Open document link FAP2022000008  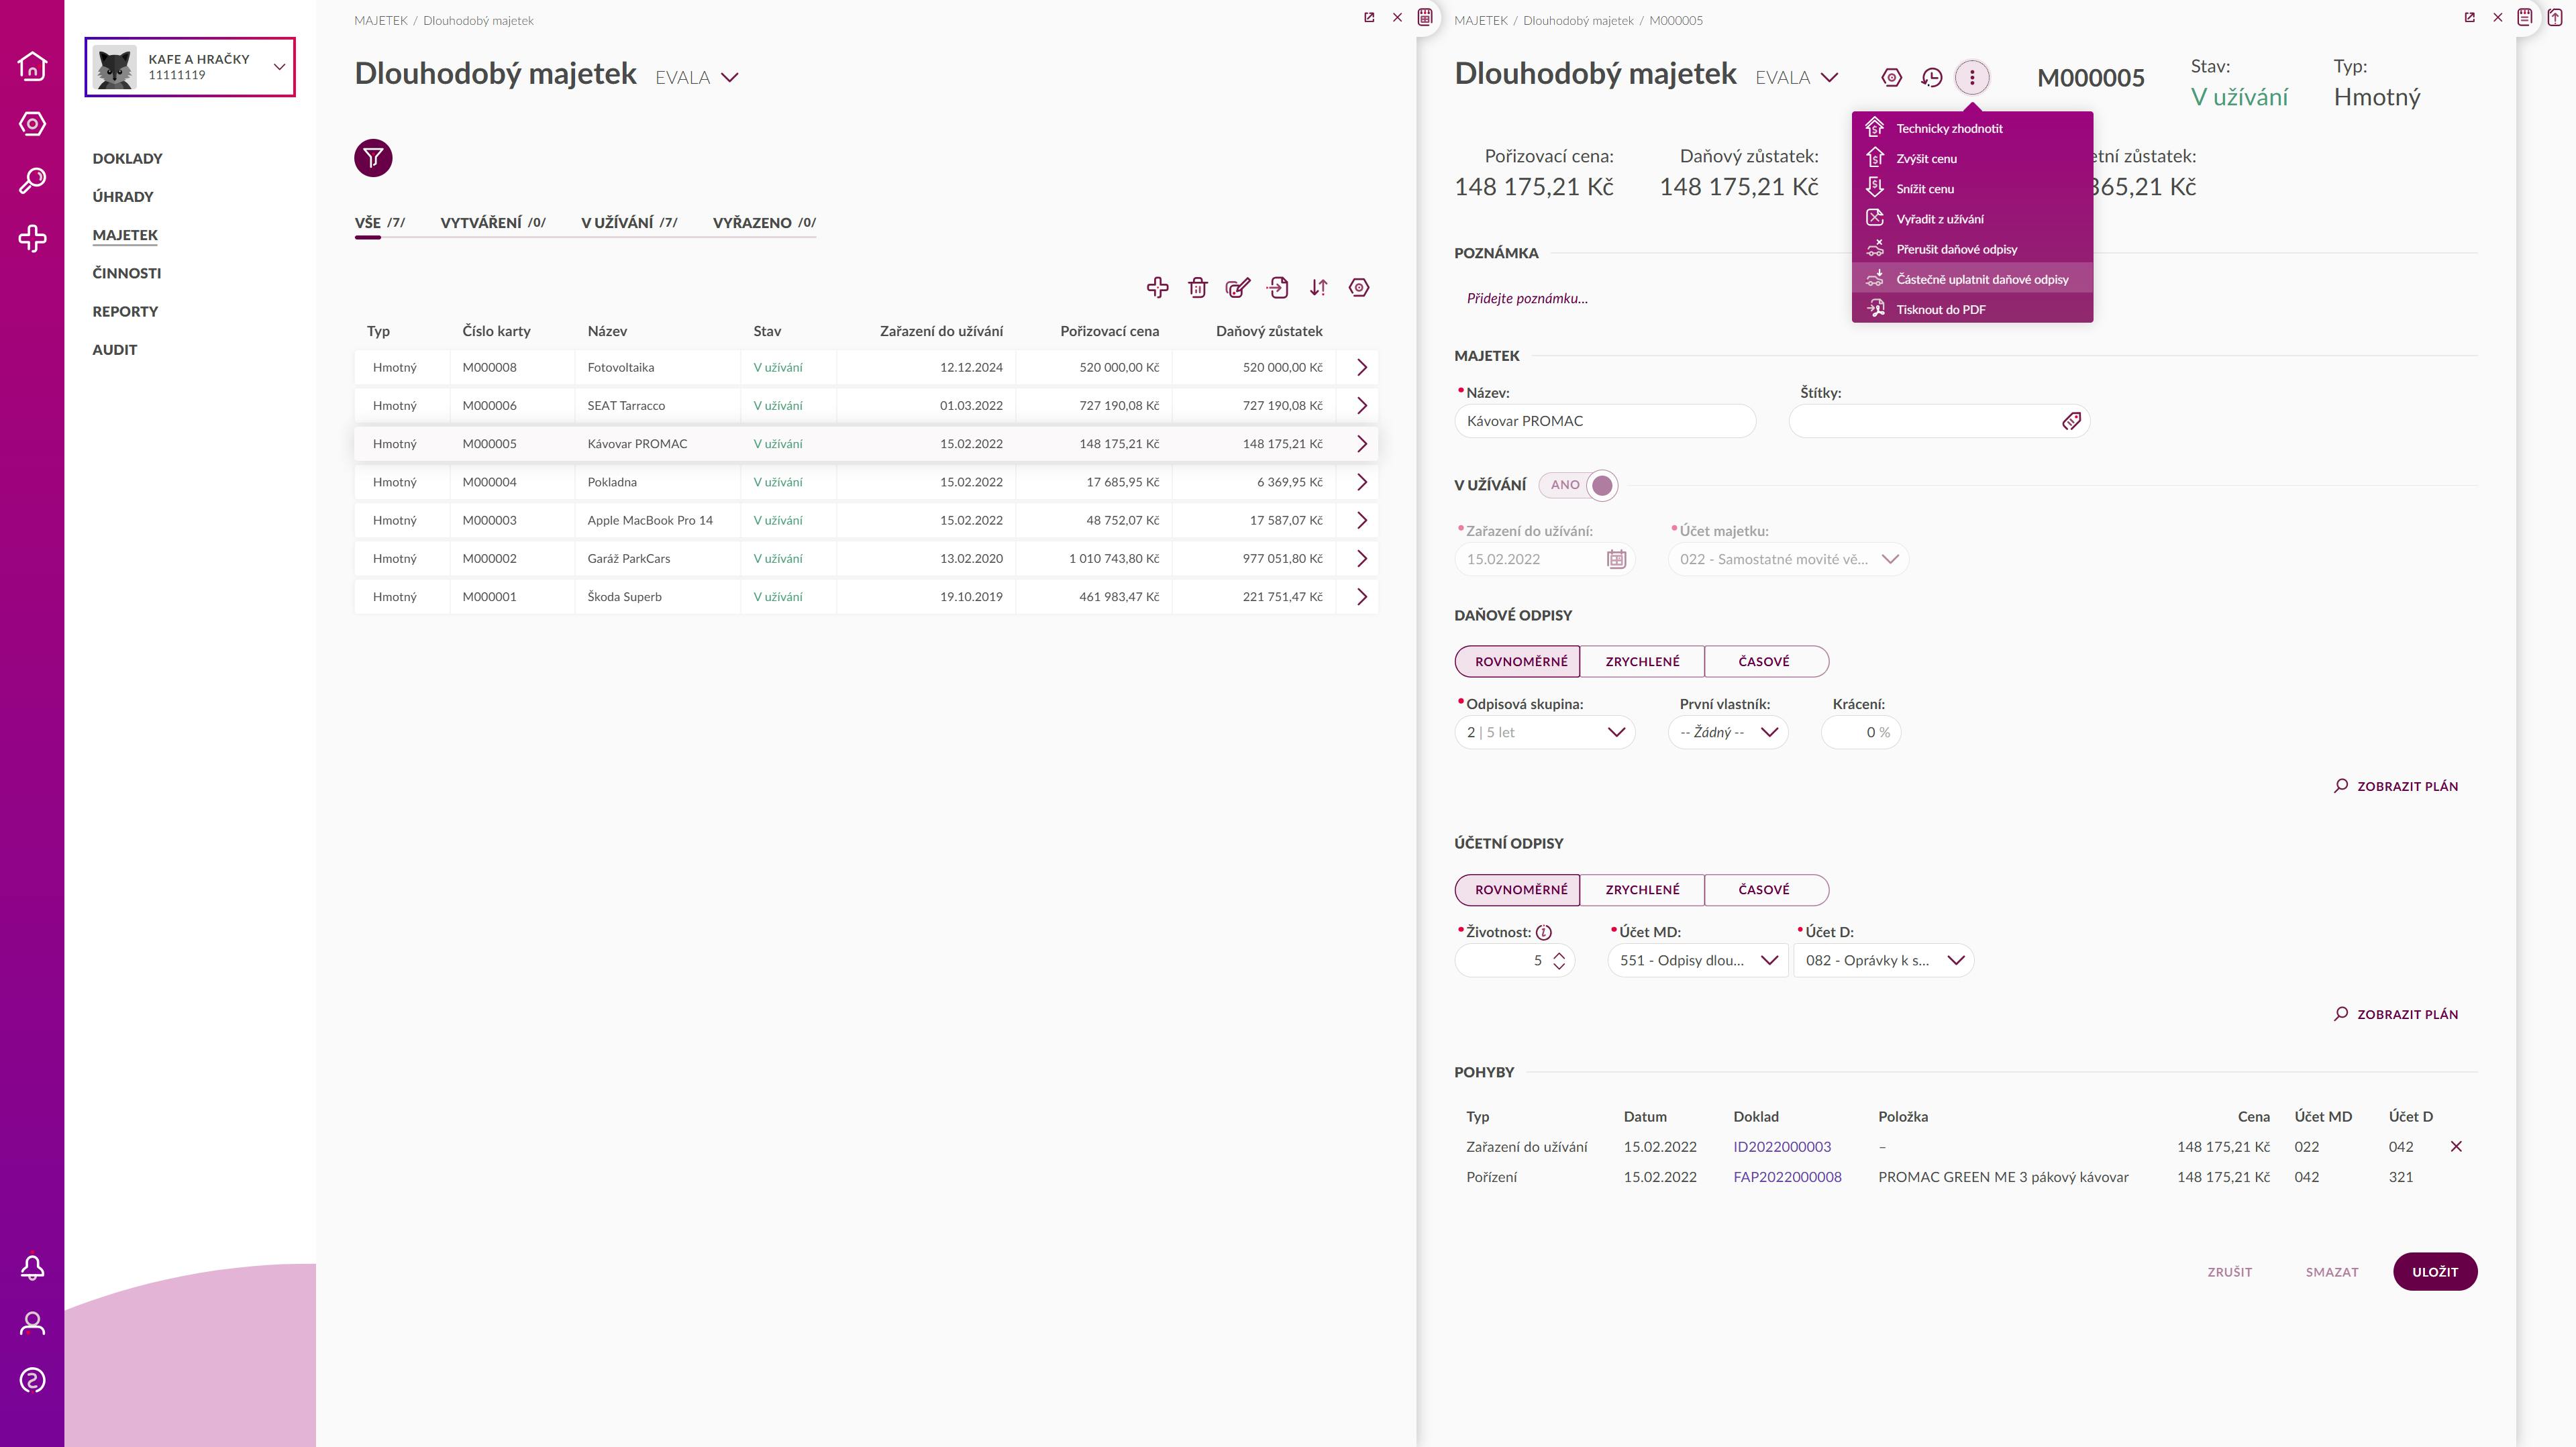point(1787,1177)
